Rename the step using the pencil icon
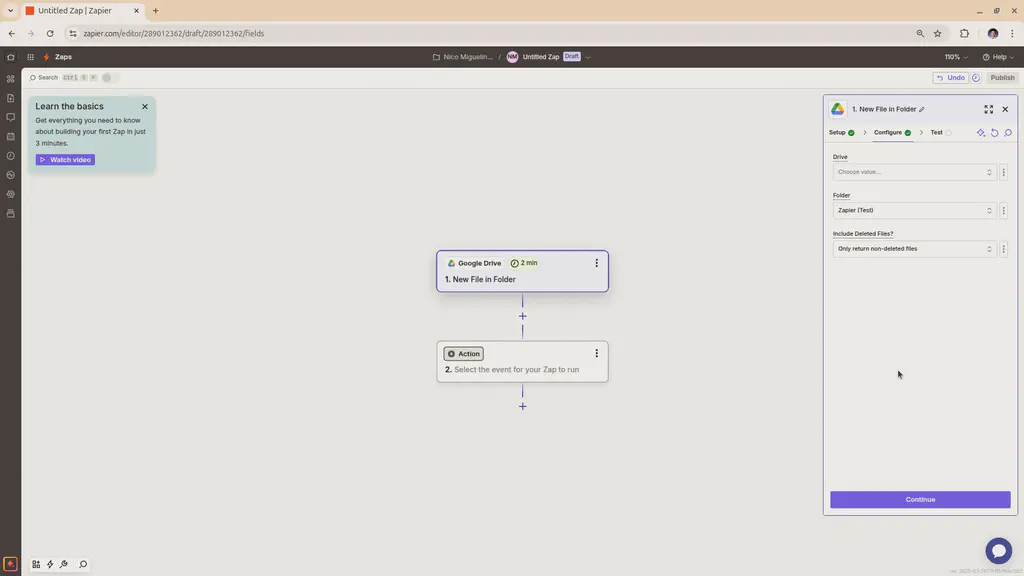 (922, 109)
